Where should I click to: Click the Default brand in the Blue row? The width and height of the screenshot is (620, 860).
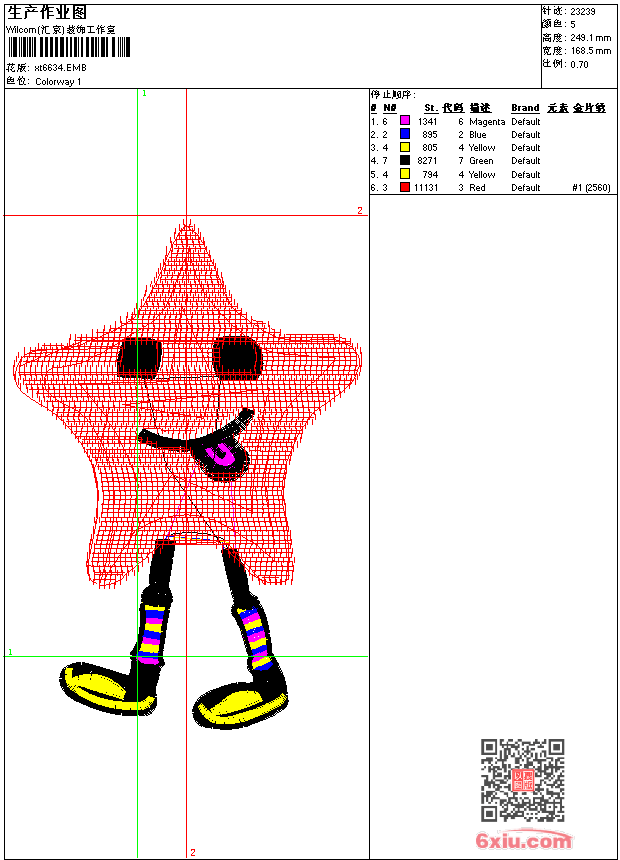[x=526, y=135]
